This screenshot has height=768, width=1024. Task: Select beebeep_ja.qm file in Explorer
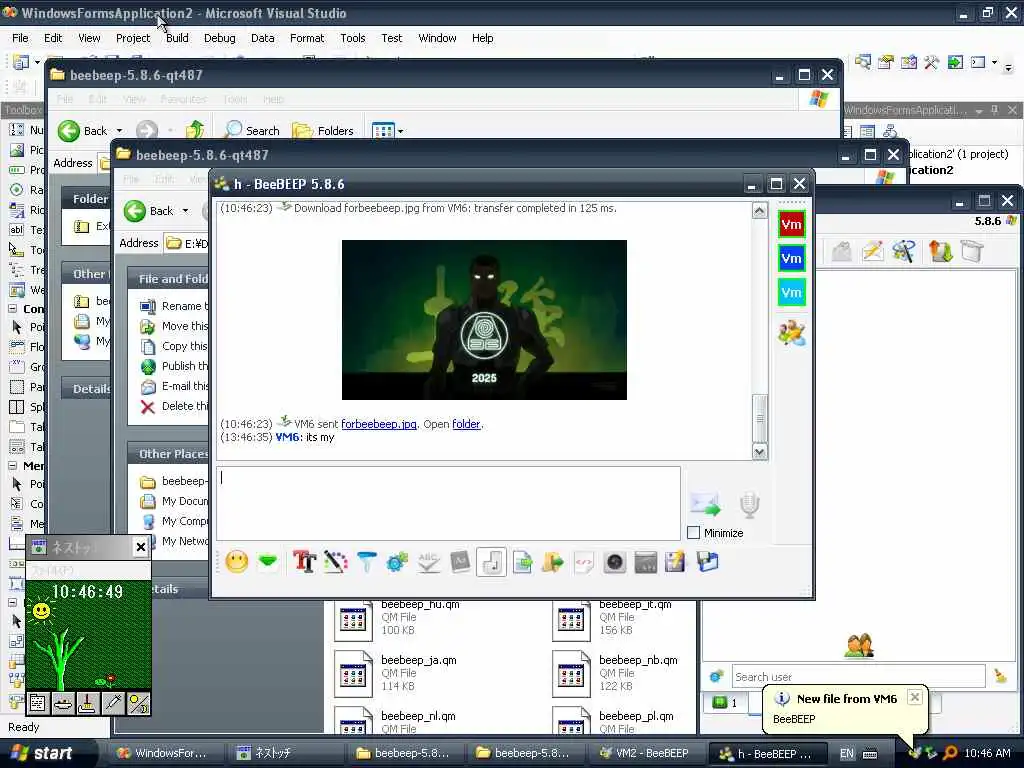click(396, 673)
